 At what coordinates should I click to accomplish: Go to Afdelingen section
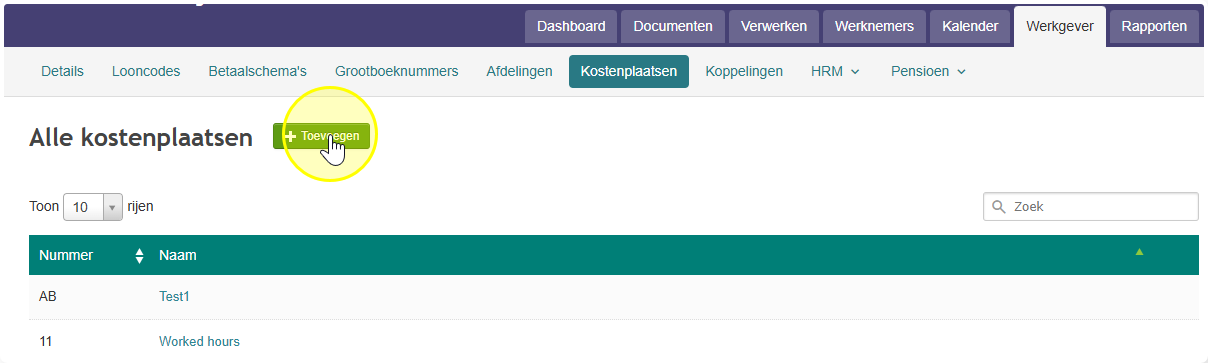point(519,71)
